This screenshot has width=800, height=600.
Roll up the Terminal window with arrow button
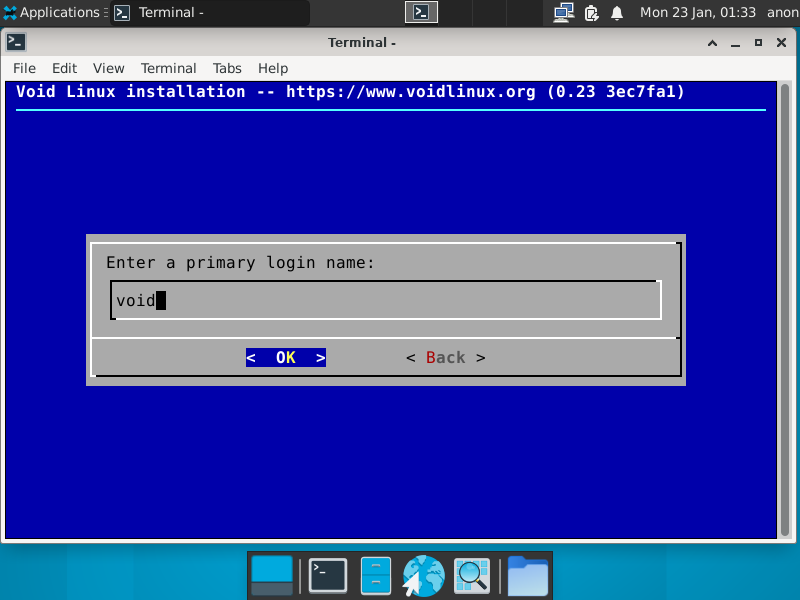(712, 43)
